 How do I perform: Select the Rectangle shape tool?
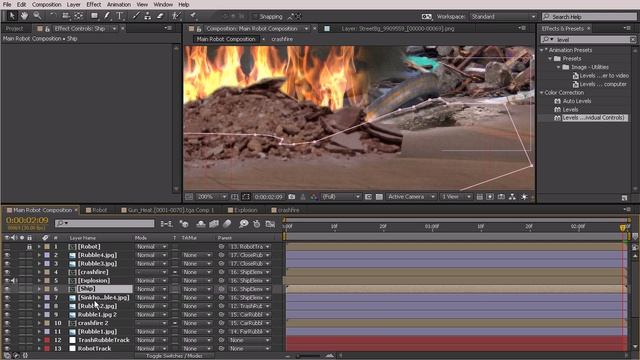tap(94, 16)
